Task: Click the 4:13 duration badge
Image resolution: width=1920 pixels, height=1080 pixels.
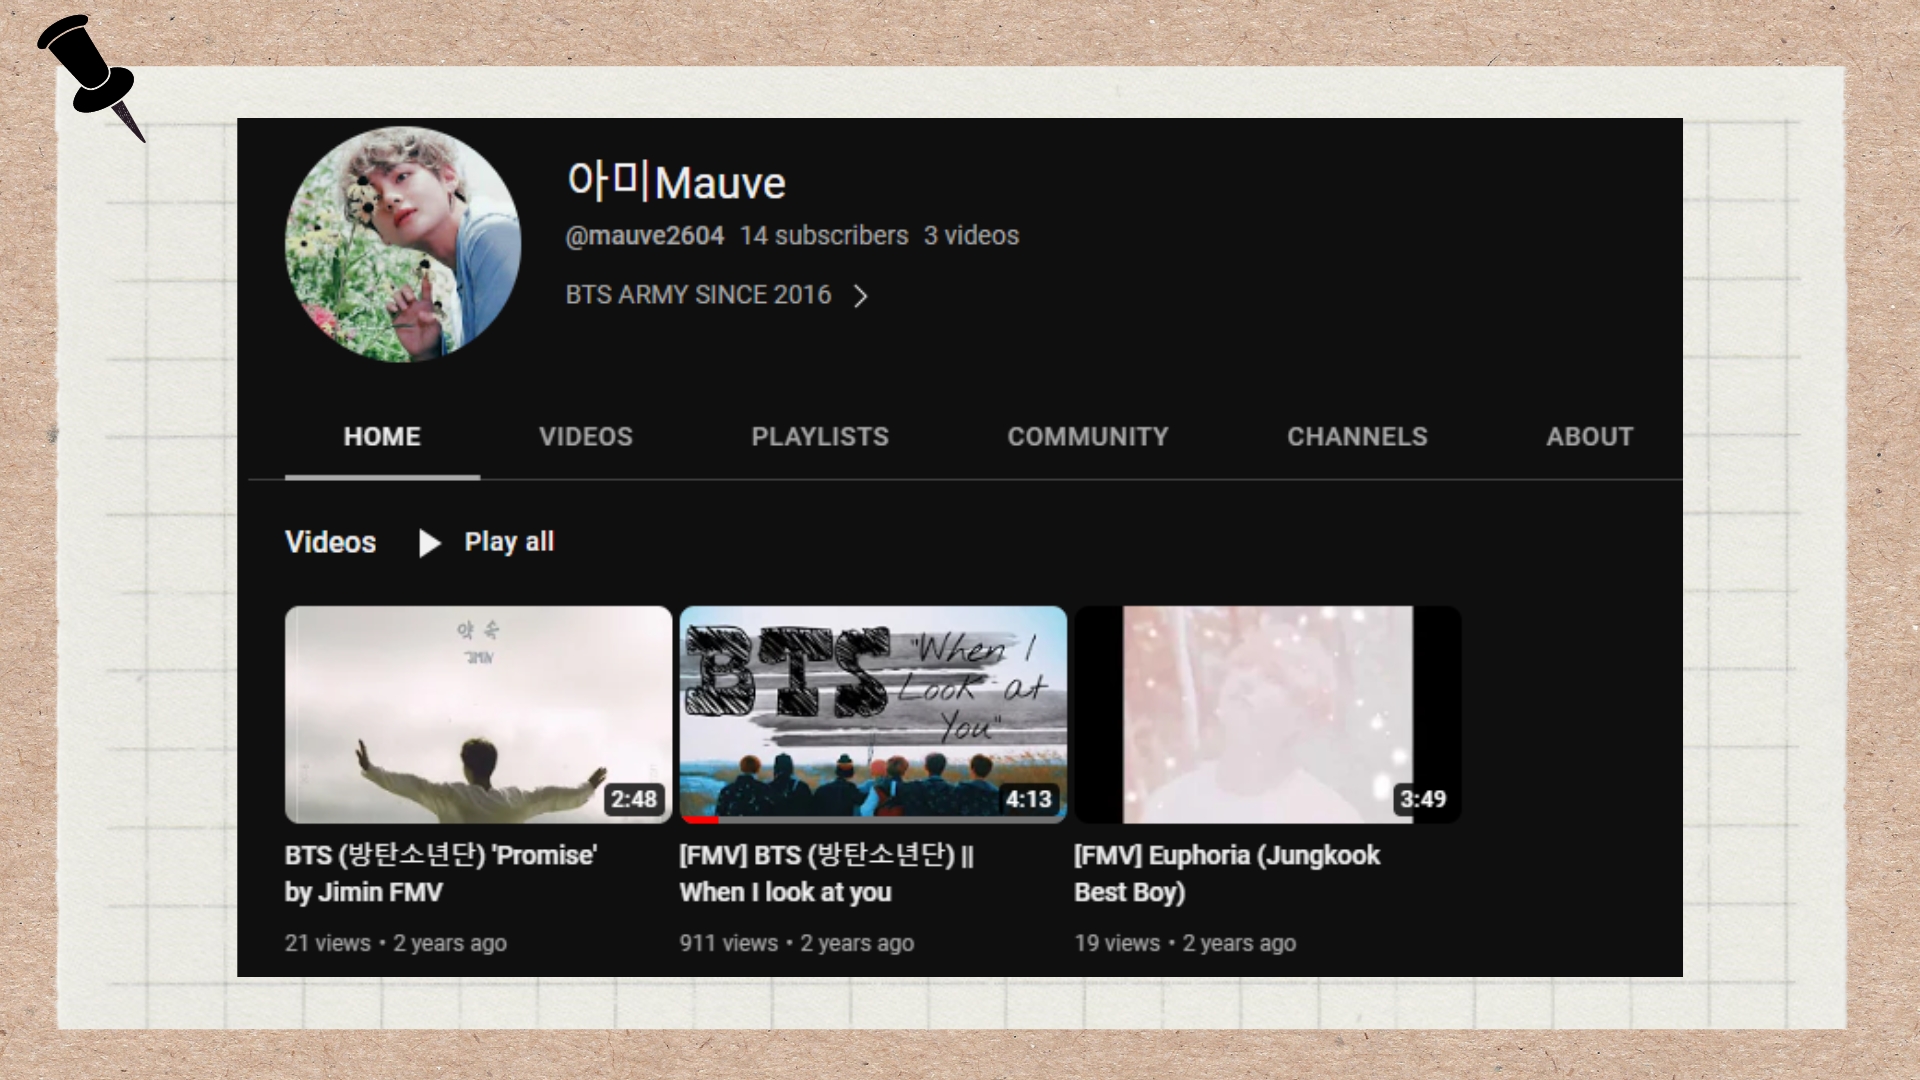Action: 1029,799
